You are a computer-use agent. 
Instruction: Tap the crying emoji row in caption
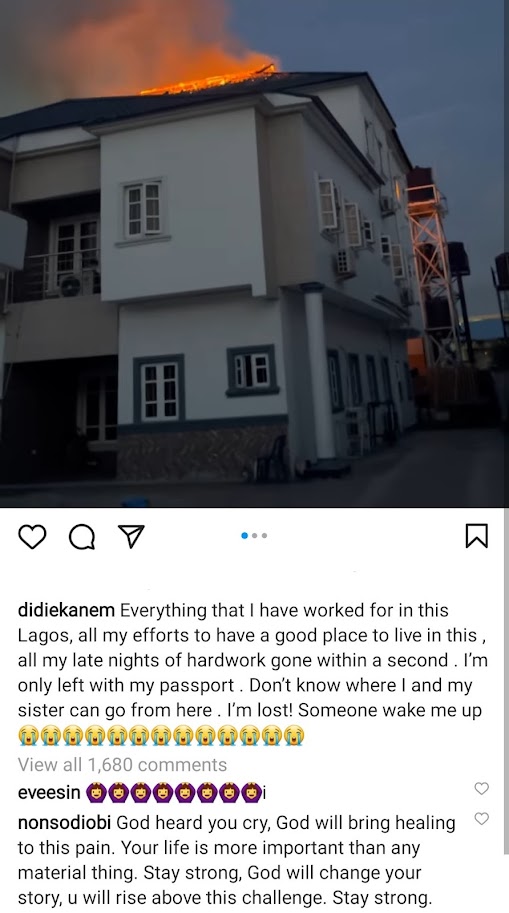coord(161,736)
